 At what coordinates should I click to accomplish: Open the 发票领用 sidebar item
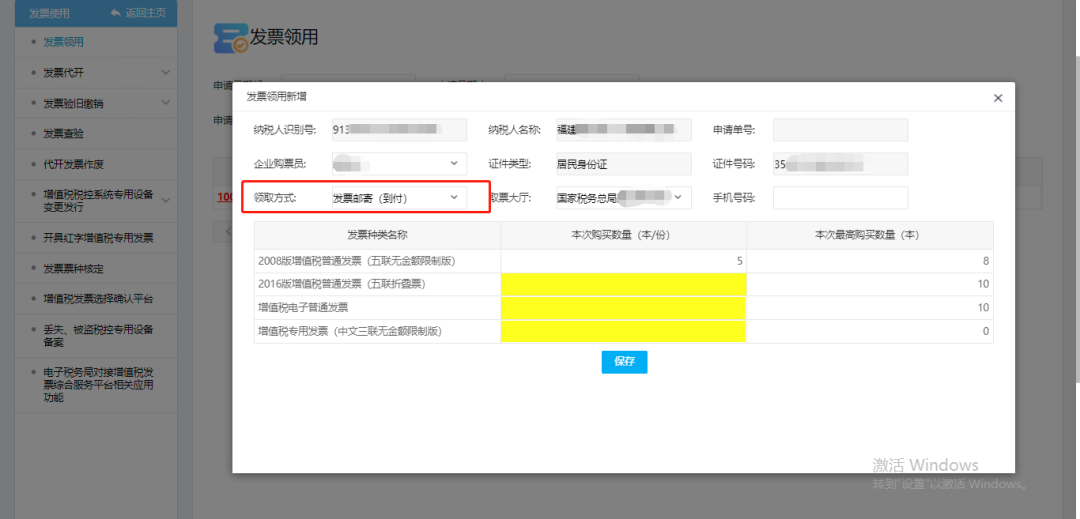[x=63, y=42]
